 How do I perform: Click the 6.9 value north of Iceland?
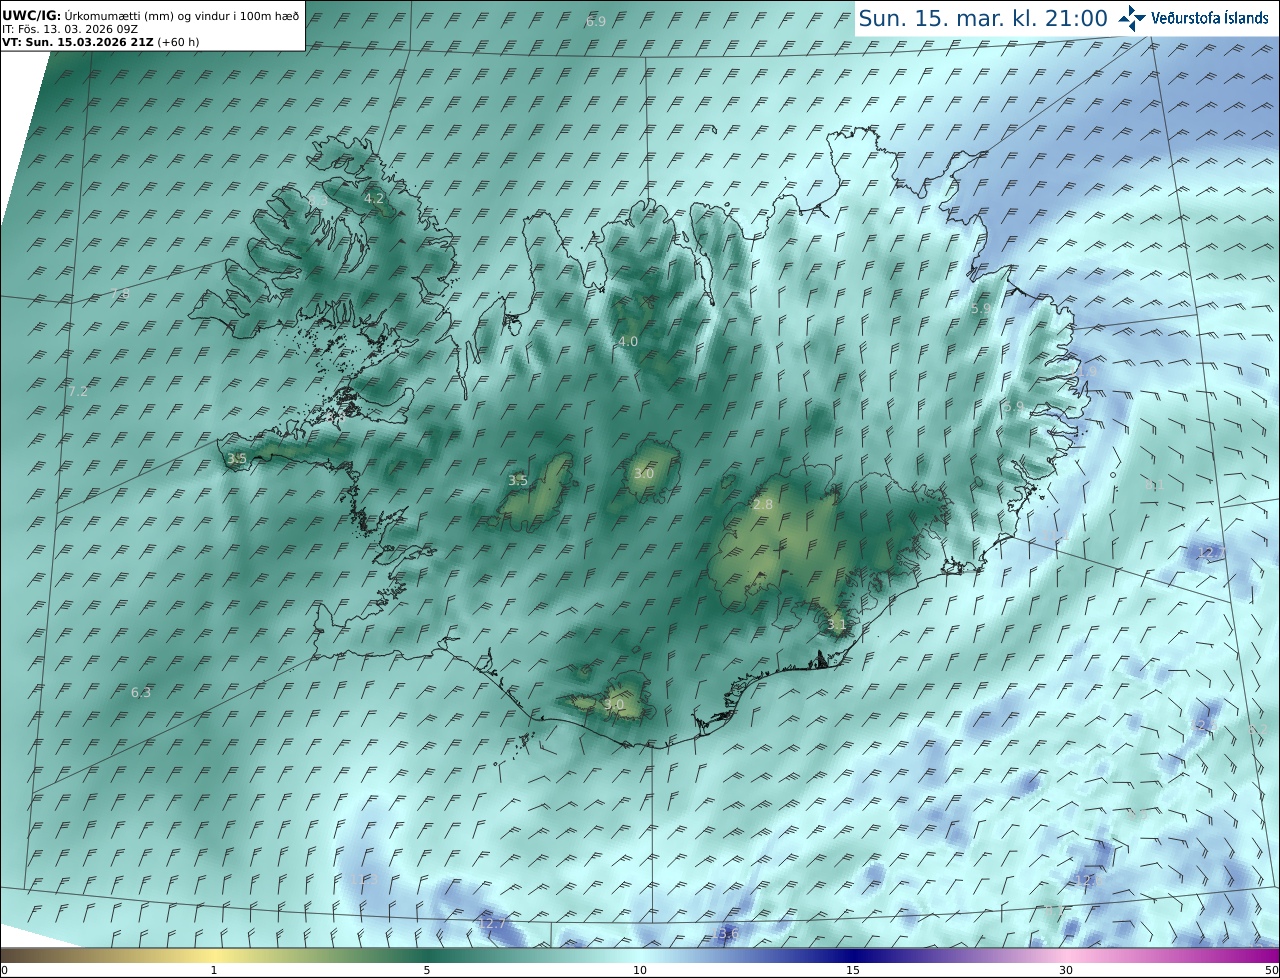(x=596, y=21)
